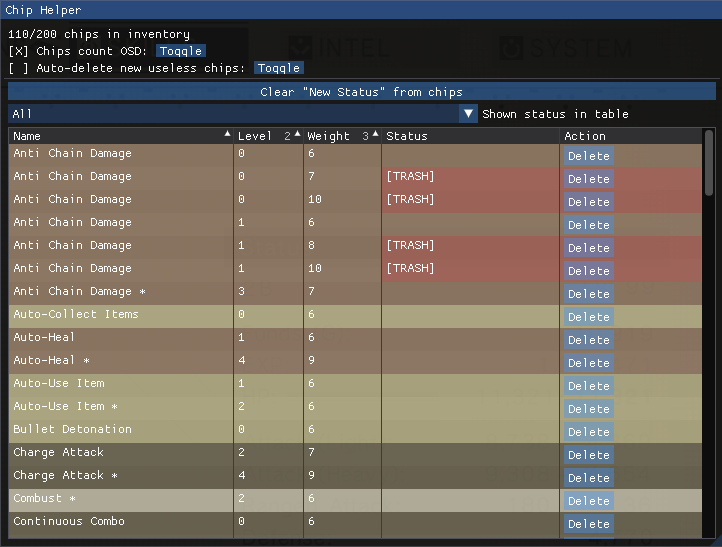Click level value 4 in Charge Attack * row
The image size is (722, 547).
point(242,475)
